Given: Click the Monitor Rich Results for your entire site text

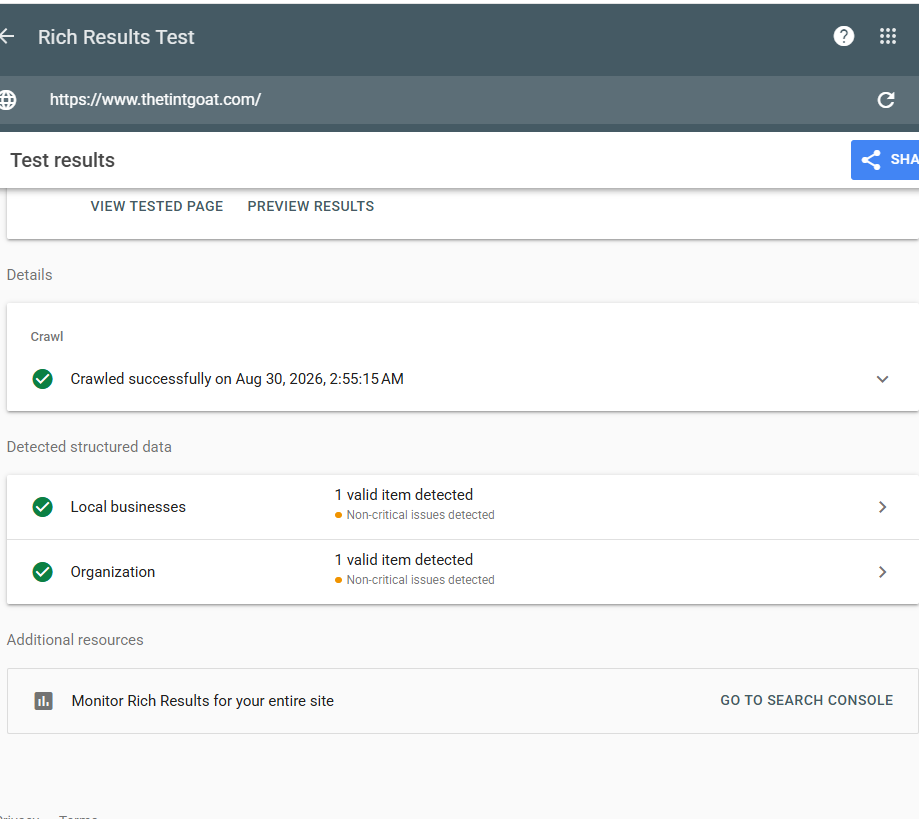Looking at the screenshot, I should [x=202, y=701].
